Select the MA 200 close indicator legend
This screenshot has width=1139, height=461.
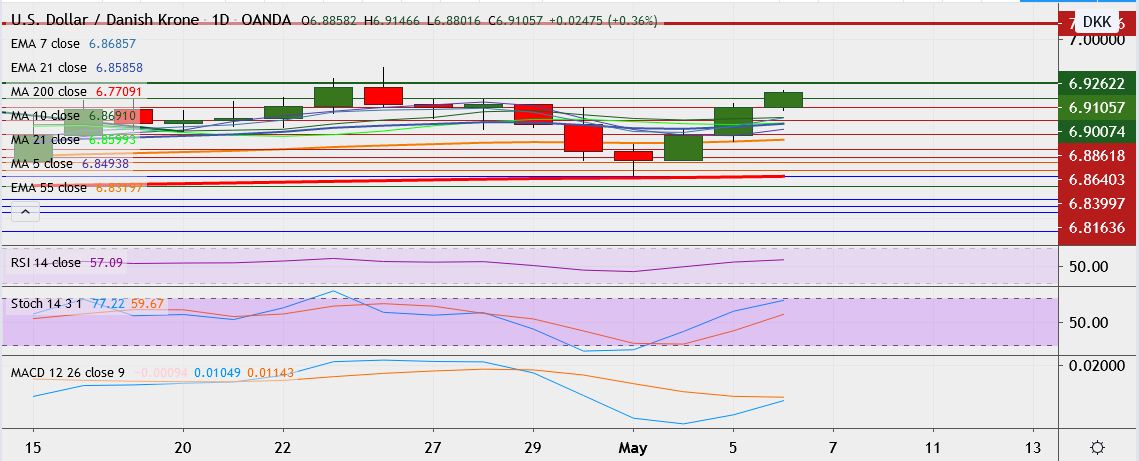[49, 92]
